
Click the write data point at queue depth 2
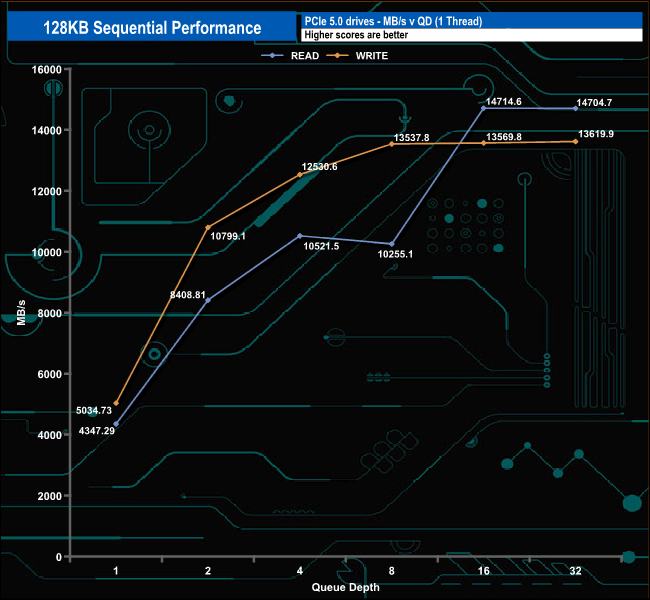(x=208, y=227)
